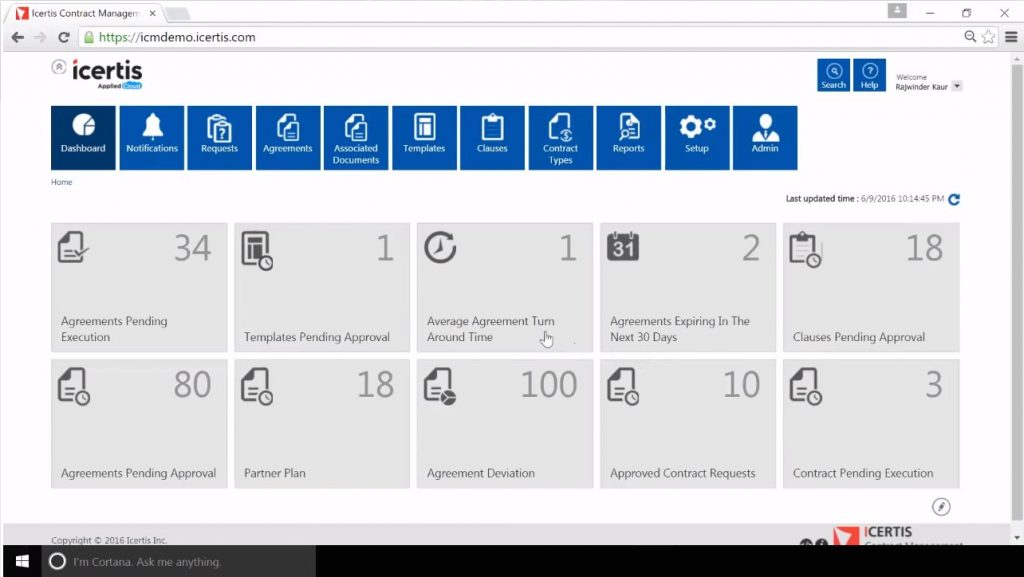Collapse the header using the up chevron
The height and width of the screenshot is (577, 1024).
coord(59,67)
